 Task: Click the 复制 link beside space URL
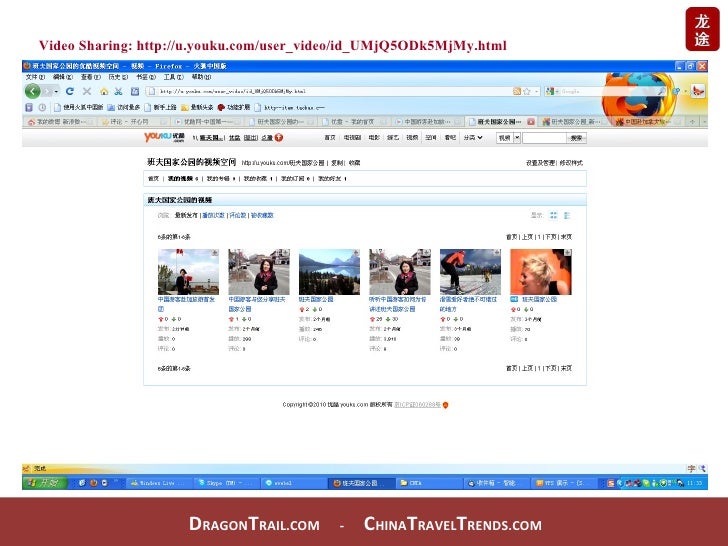pyautogui.click(x=337, y=163)
